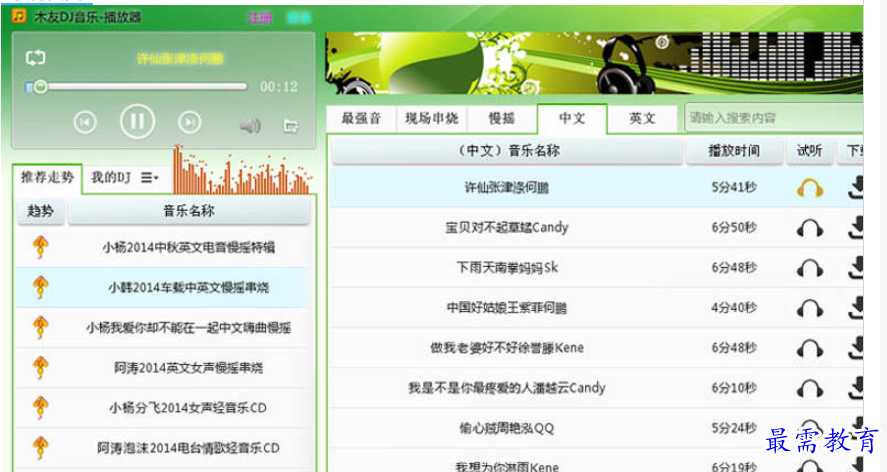Image resolution: width=887 pixels, height=472 pixels.
Task: Click the 4分40秒 duration cell
Action: coord(734,308)
